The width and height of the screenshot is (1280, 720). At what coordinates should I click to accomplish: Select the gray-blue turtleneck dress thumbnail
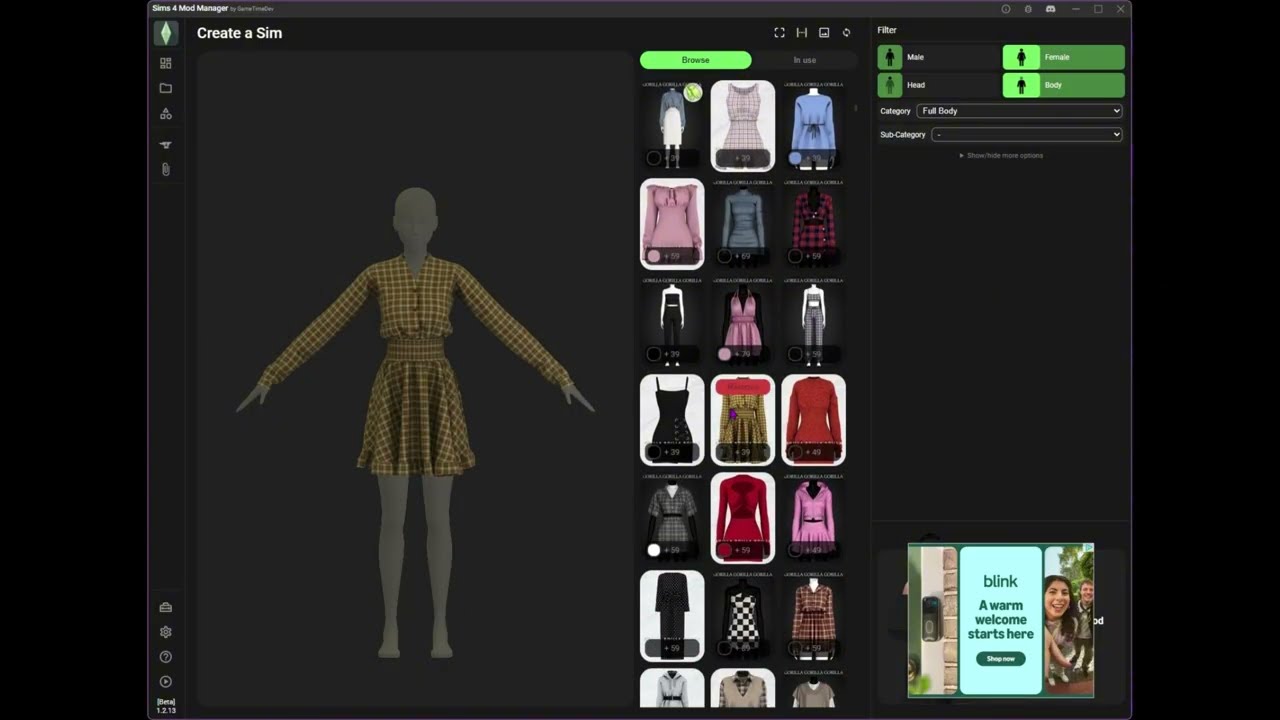tap(743, 224)
